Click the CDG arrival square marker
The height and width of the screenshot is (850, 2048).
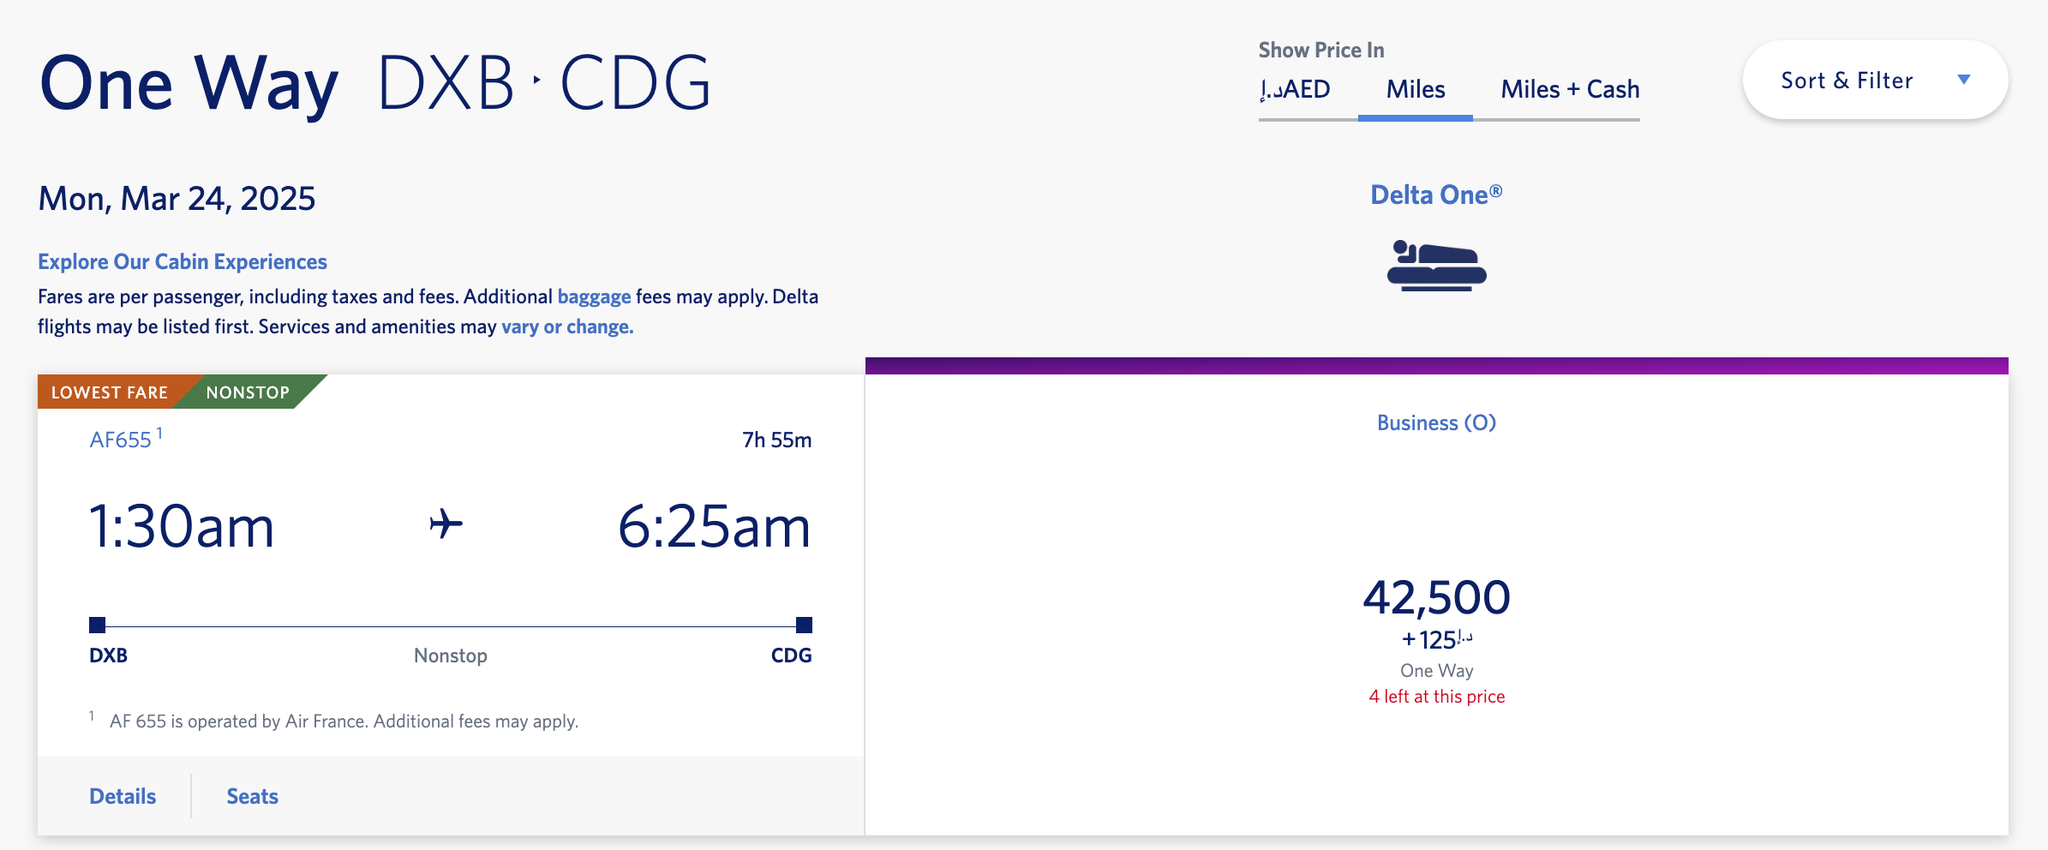pyautogui.click(x=805, y=624)
